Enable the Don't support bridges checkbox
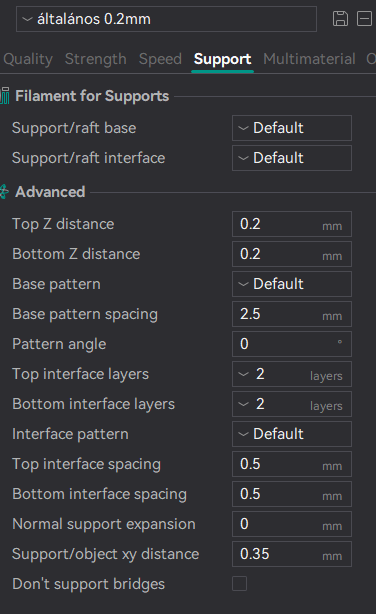Viewport: 376px width, 614px height. [239, 583]
